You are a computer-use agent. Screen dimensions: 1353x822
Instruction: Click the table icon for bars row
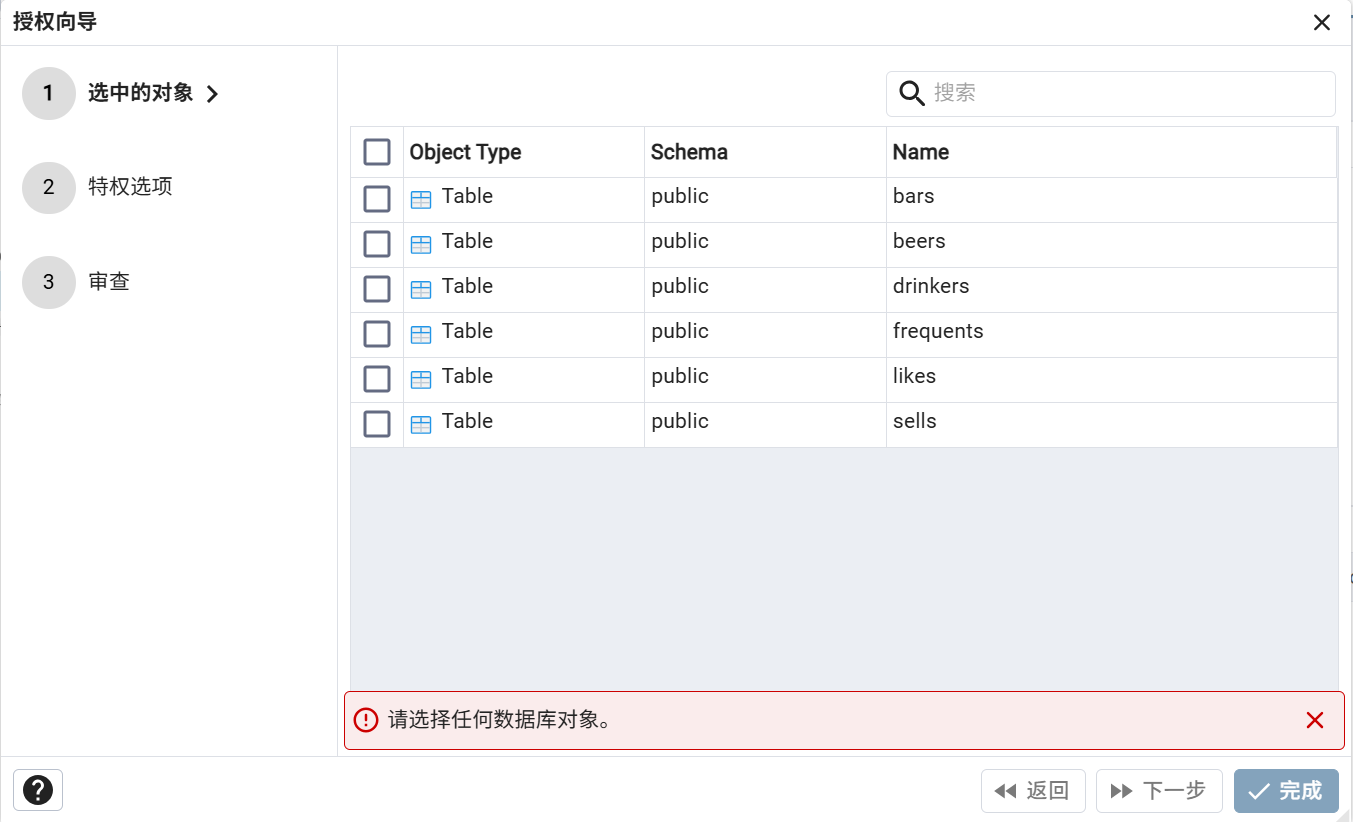point(421,199)
